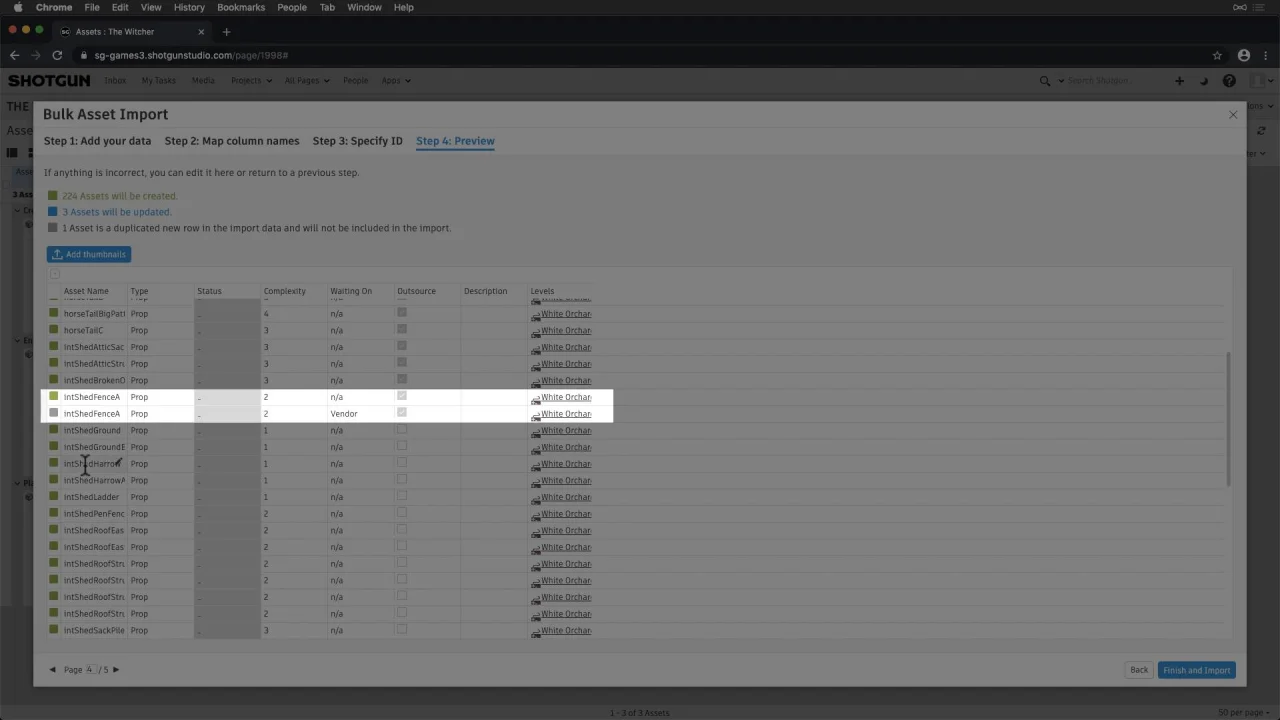Toggle Outsource checkbox for intShedLadder row
Image resolution: width=1280 pixels, height=720 pixels.
tap(402, 496)
